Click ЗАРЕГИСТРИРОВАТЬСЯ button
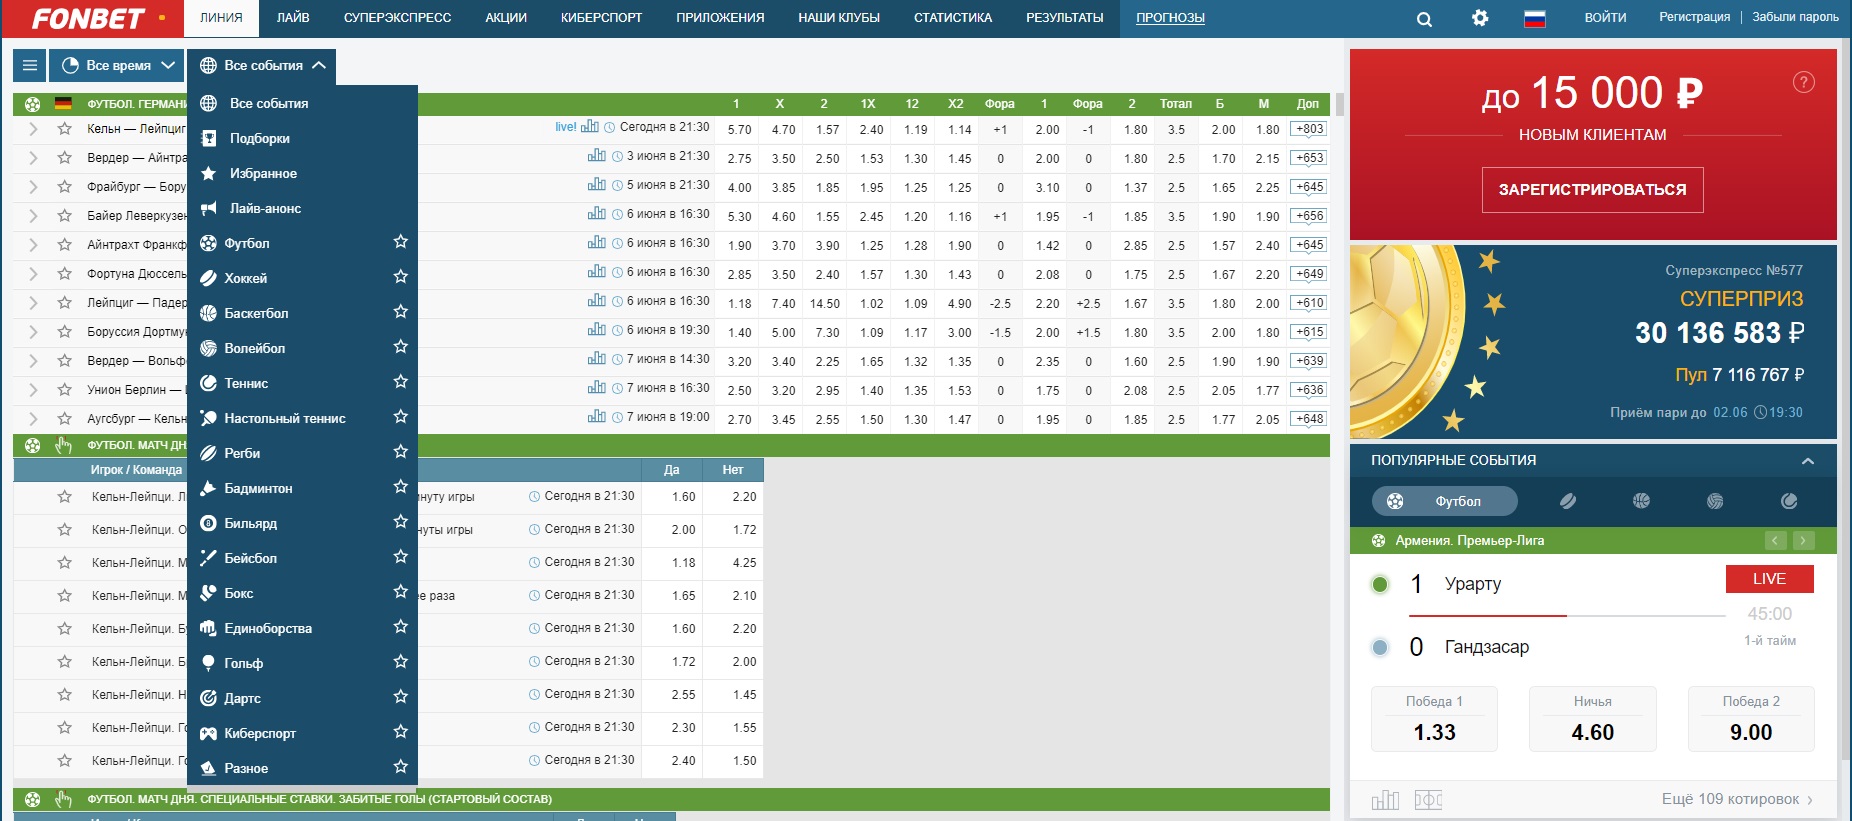The height and width of the screenshot is (821, 1852). 1592,190
